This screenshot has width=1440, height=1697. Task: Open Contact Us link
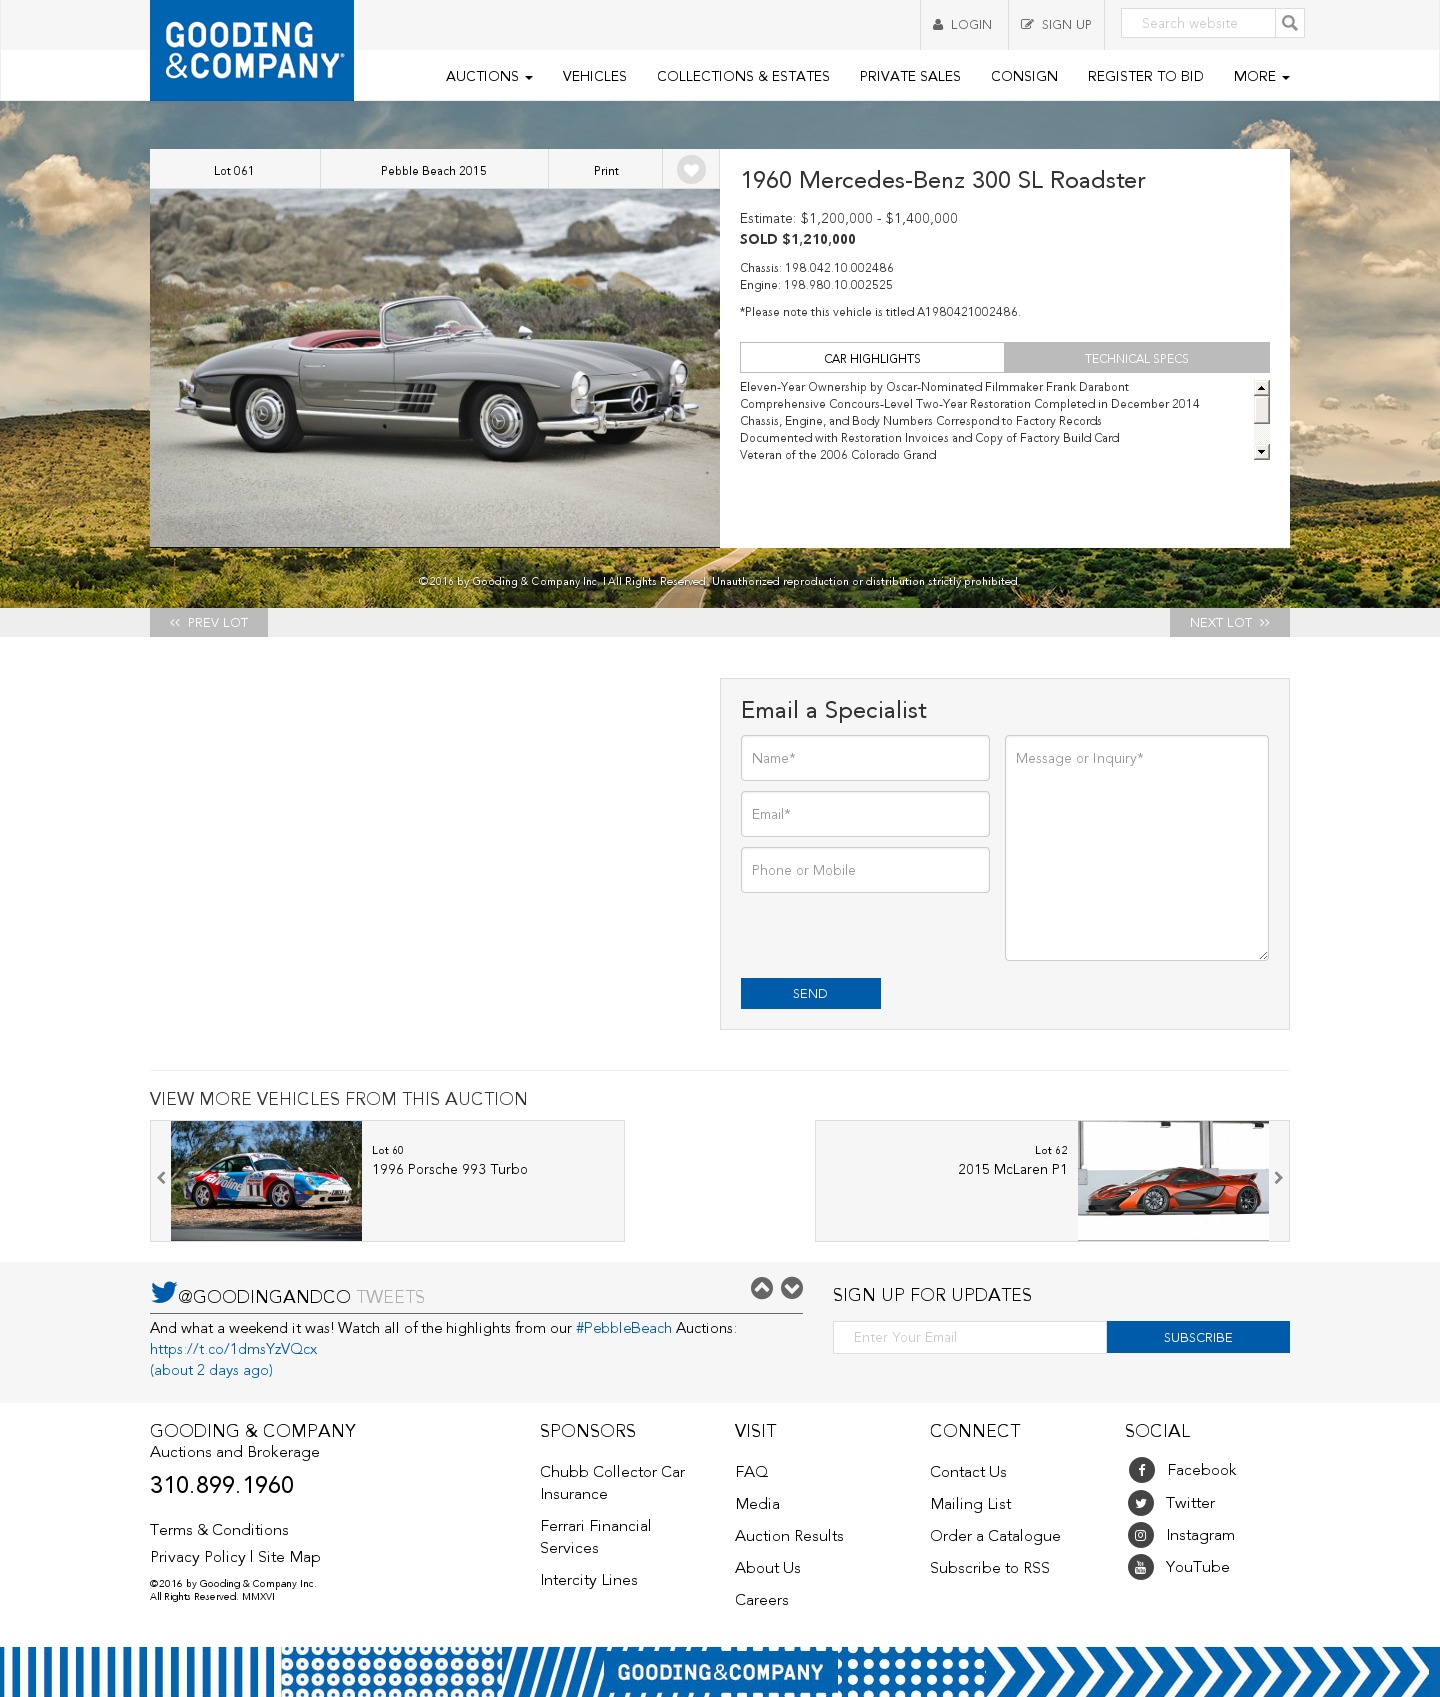coord(968,1472)
